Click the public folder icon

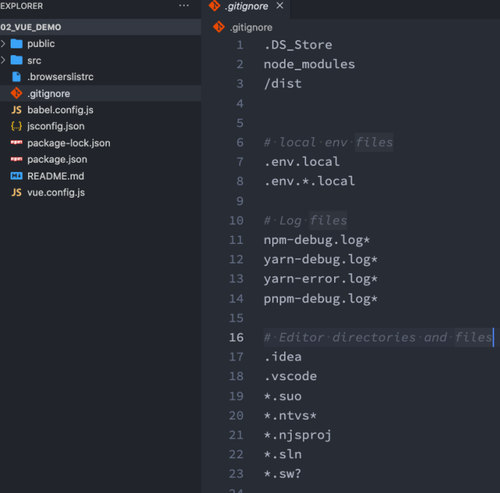pyautogui.click(x=16, y=44)
